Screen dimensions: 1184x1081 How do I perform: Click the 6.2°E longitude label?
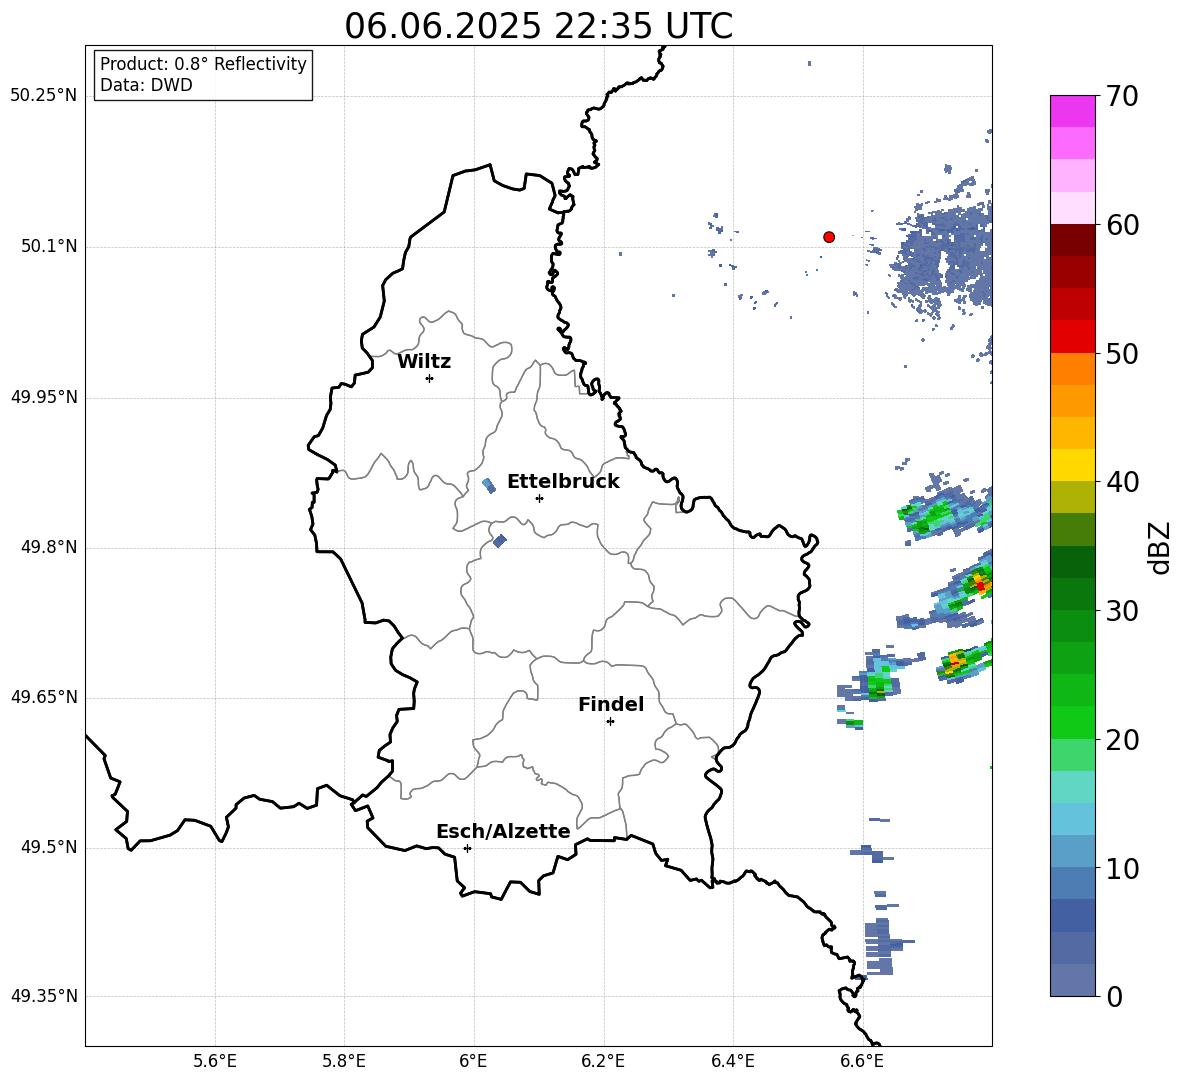pyautogui.click(x=603, y=1061)
